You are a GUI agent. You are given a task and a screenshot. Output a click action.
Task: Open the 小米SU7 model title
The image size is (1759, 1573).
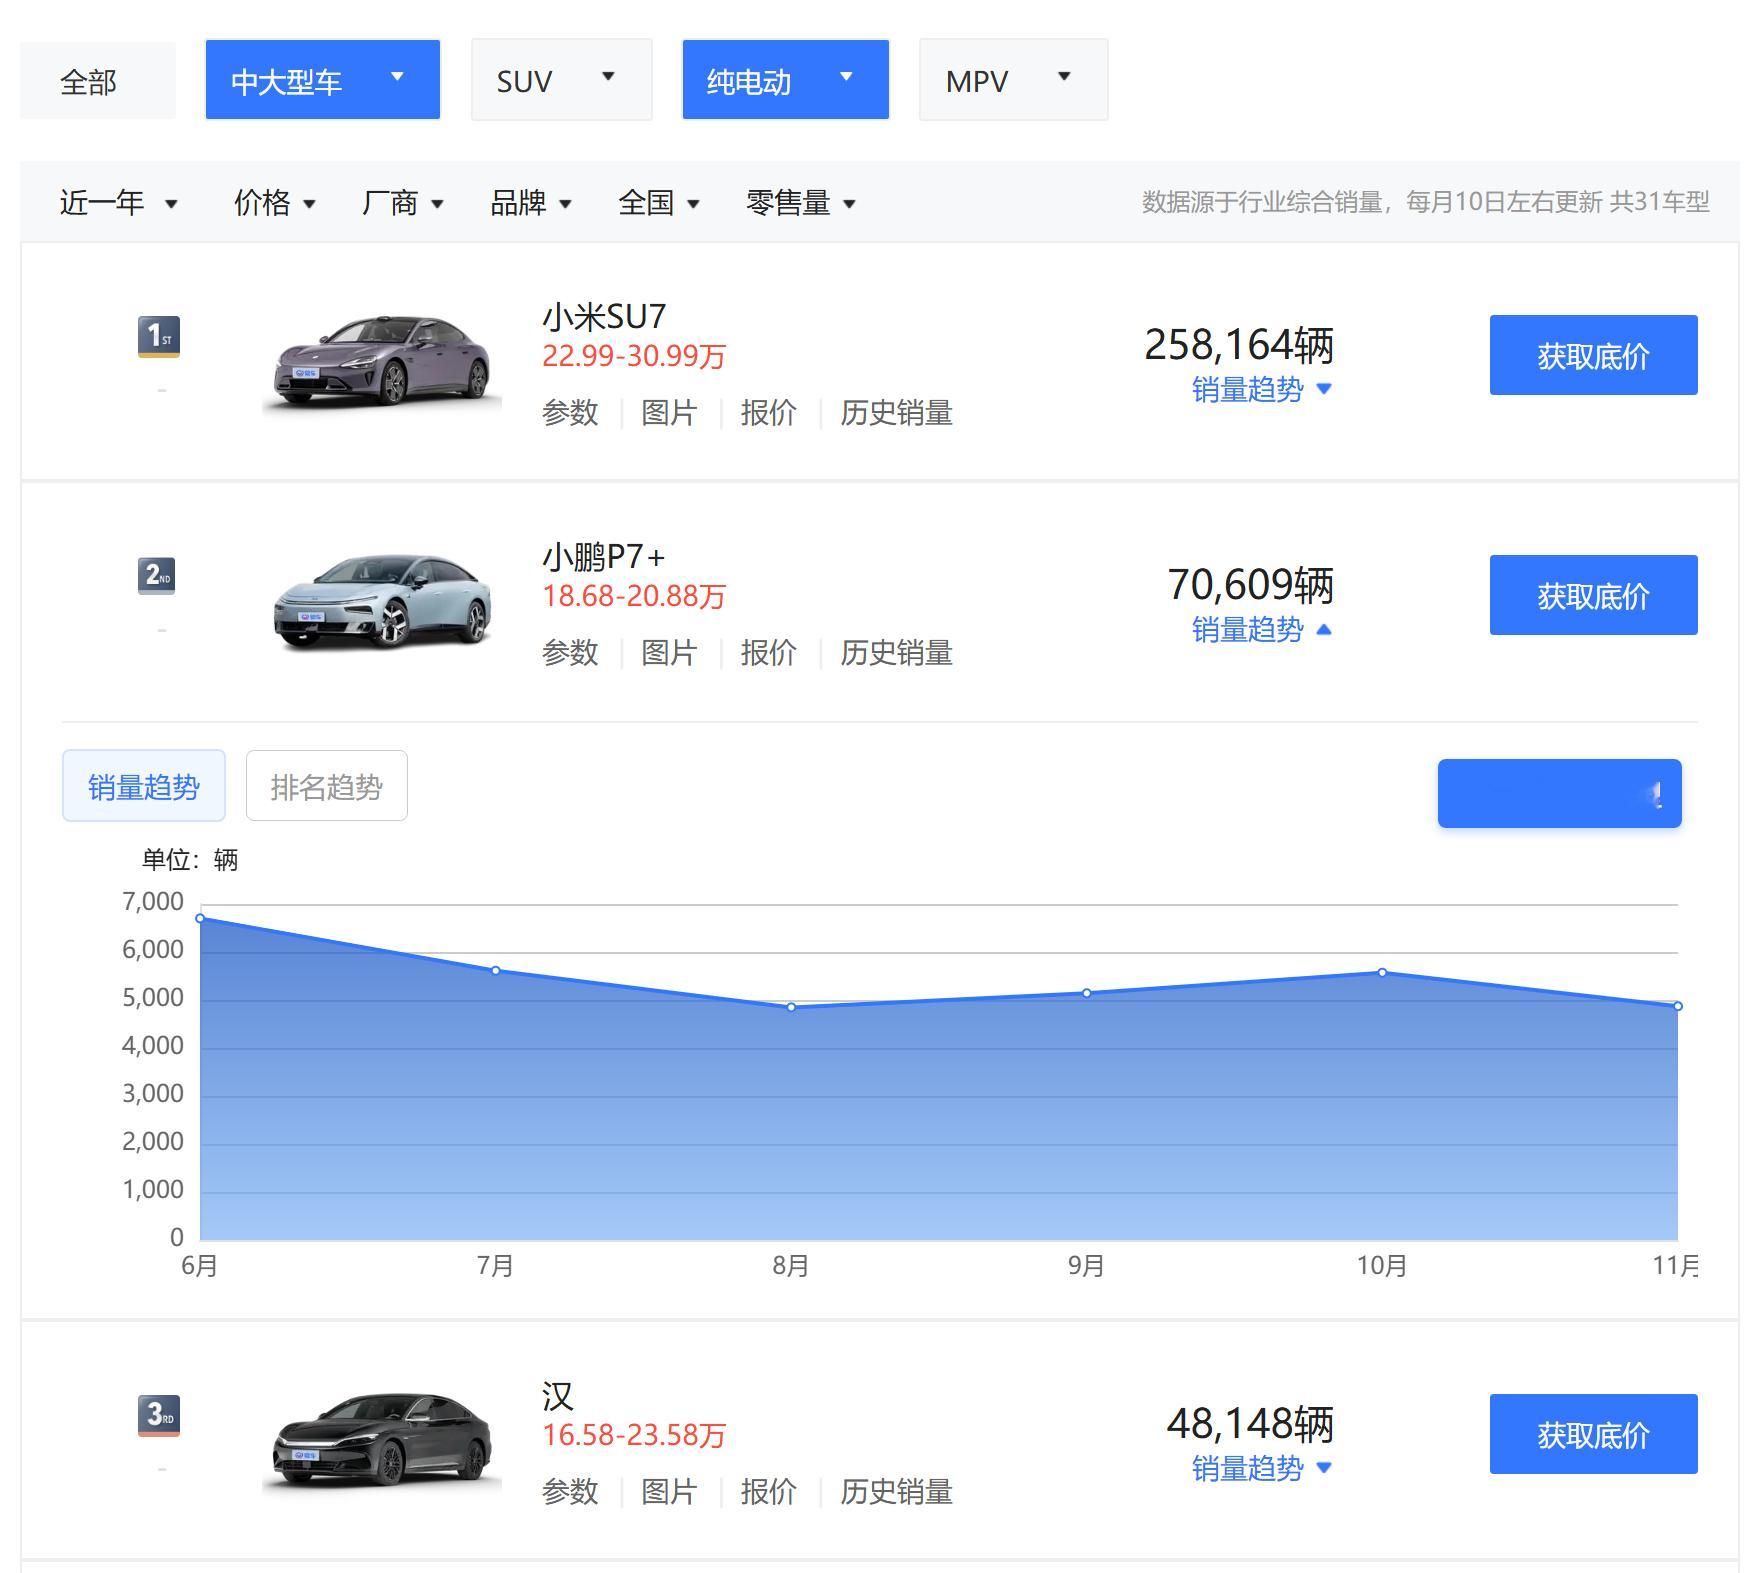(x=604, y=317)
